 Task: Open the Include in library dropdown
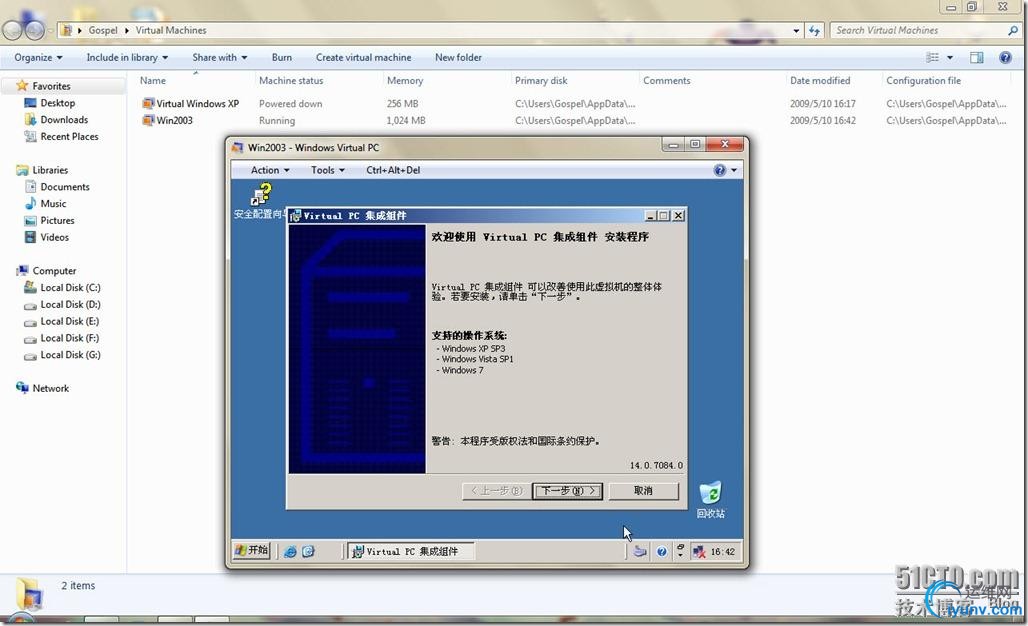pos(127,58)
